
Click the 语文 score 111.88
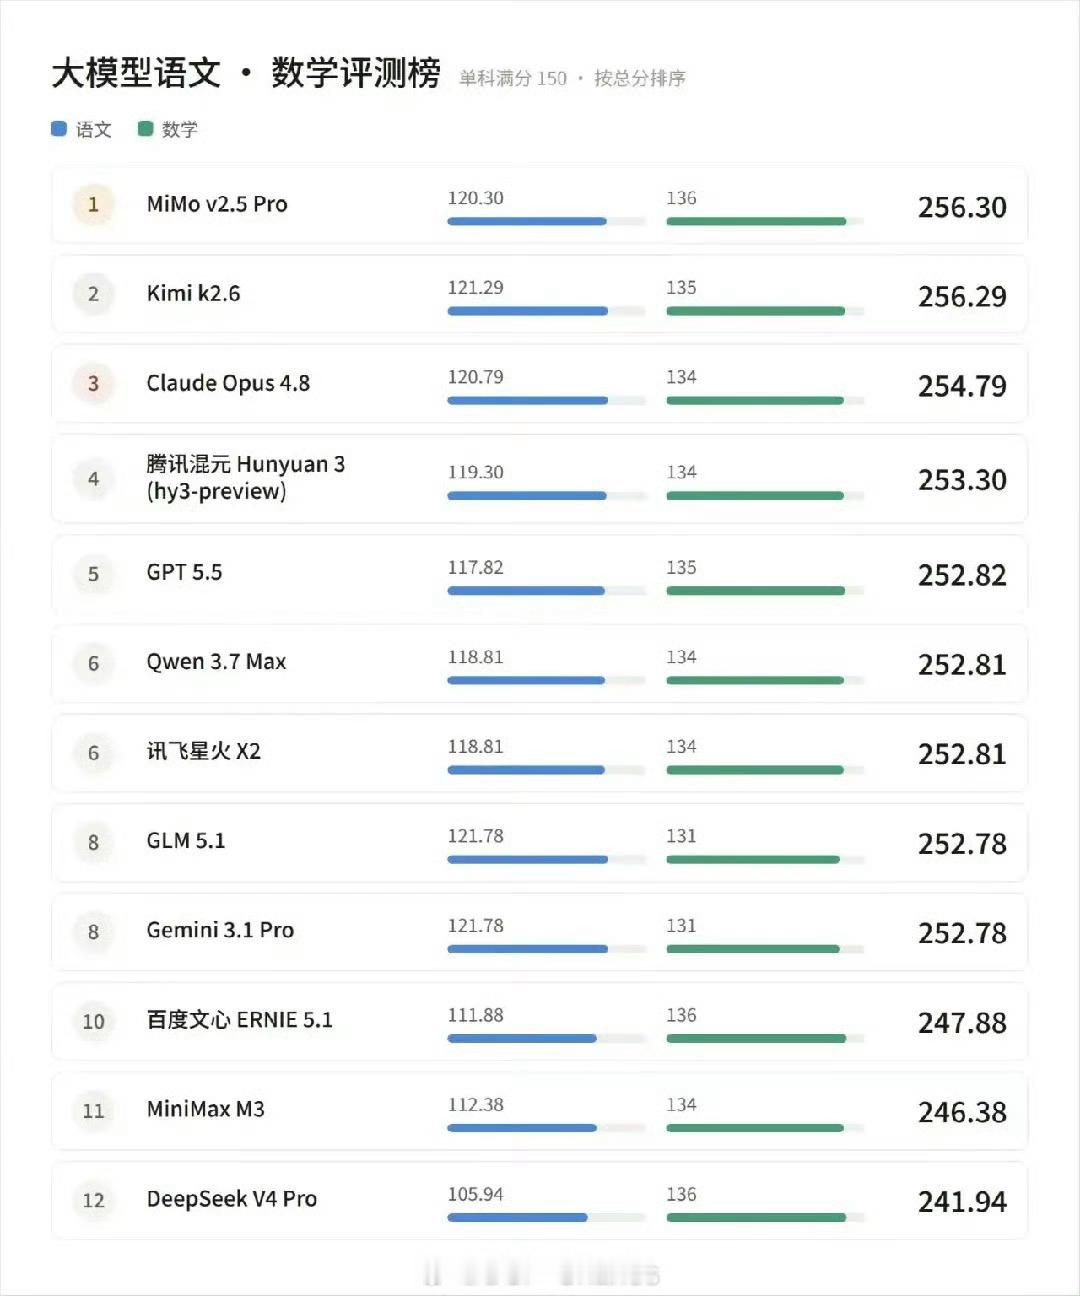tap(475, 1015)
